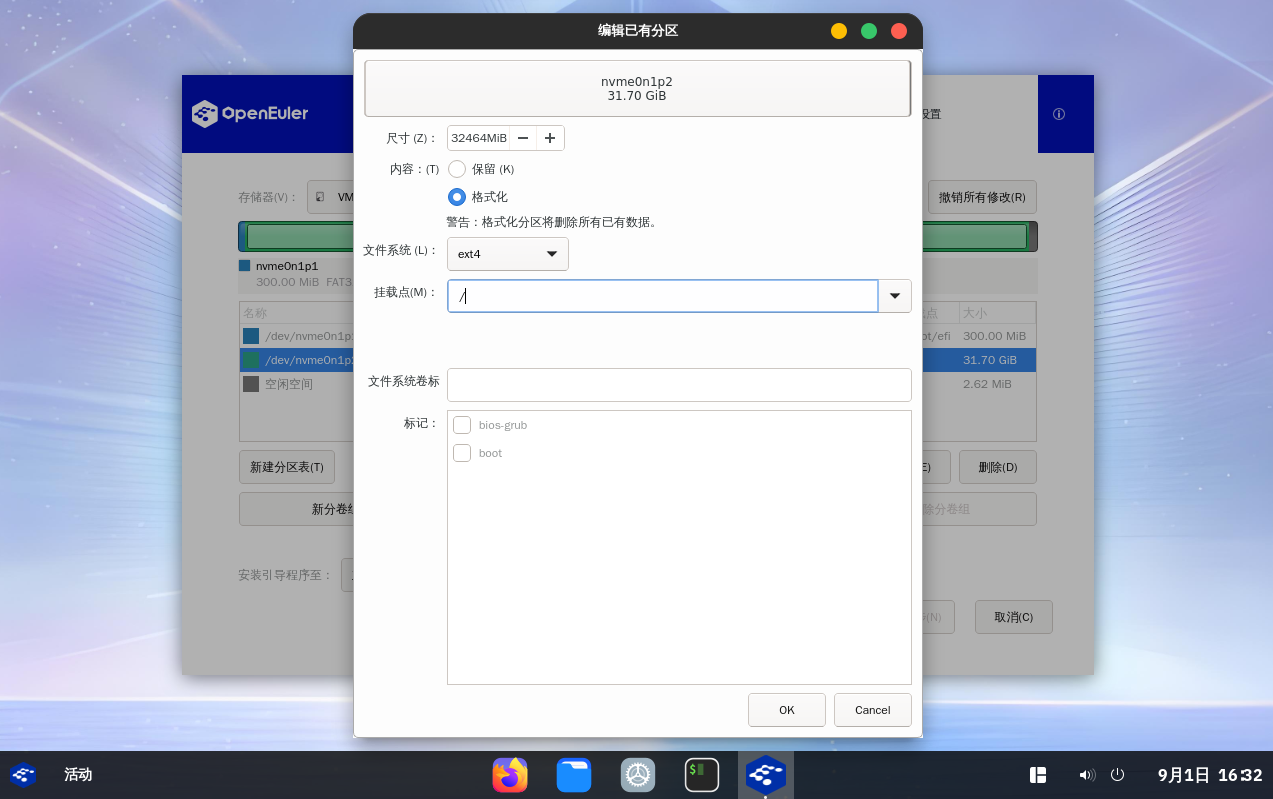Toggle the bios-grub flag checkbox
1273x799 pixels.
(462, 425)
